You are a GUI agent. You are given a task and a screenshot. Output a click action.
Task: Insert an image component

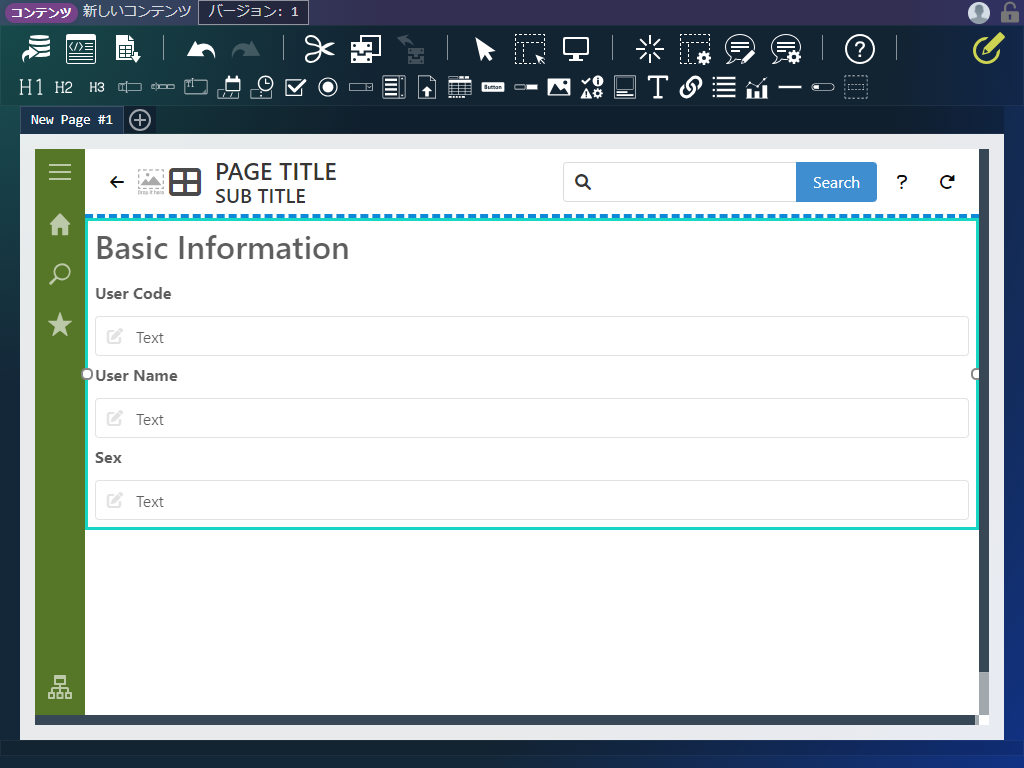pos(559,87)
